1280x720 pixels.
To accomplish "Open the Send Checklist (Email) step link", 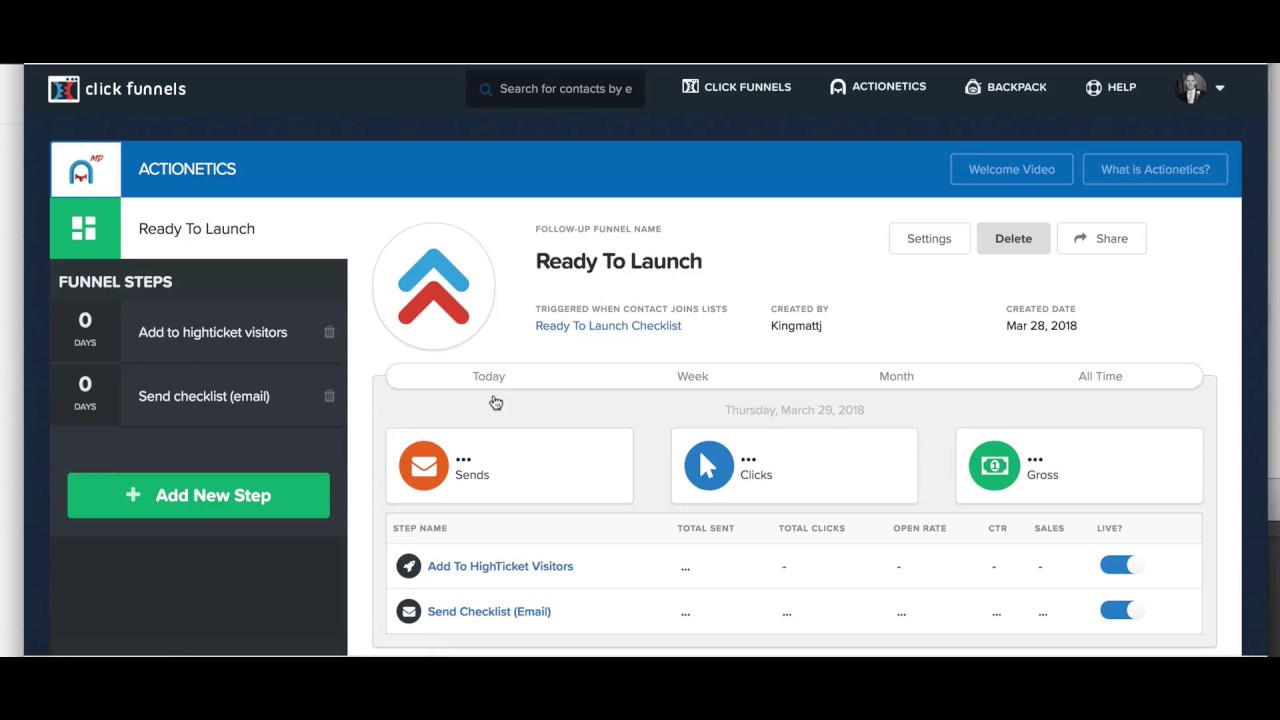I will [489, 612].
